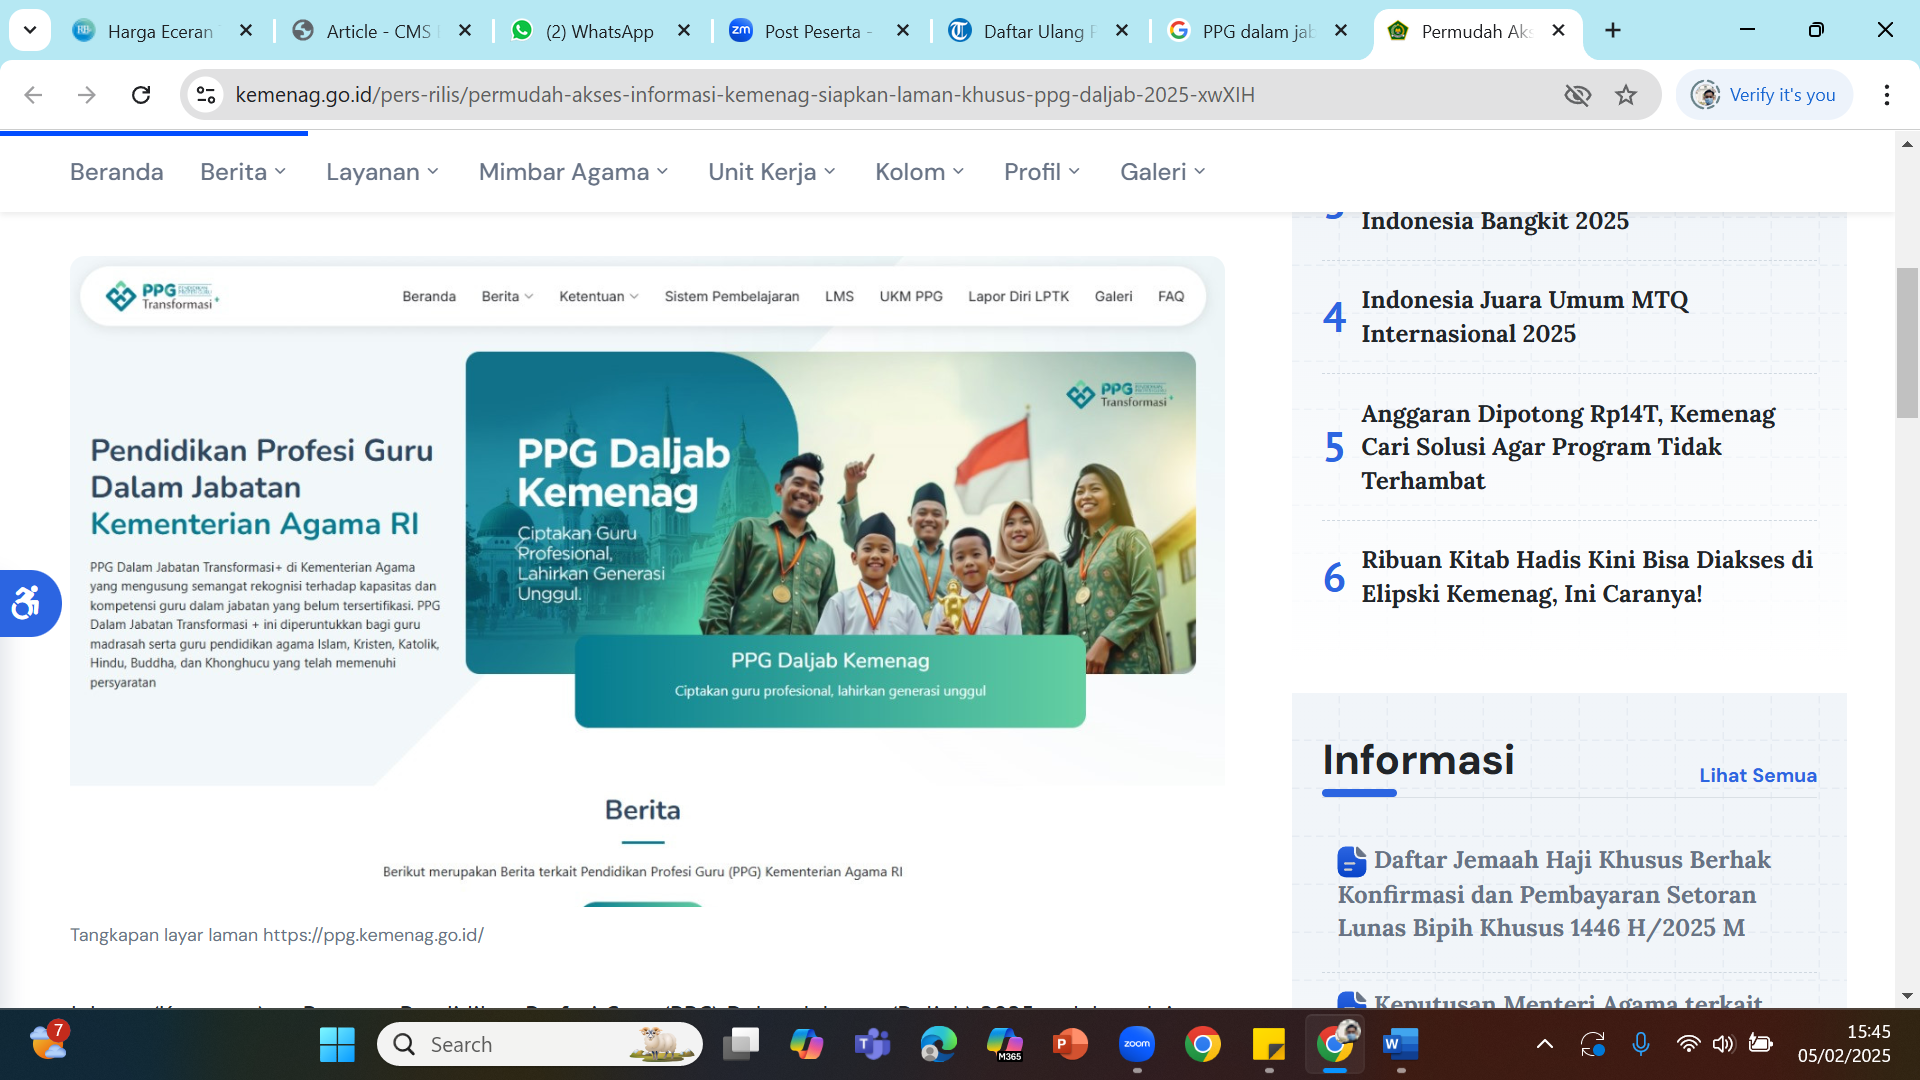The width and height of the screenshot is (1920, 1080).
Task: Open a new browser tab
Action: coord(1613,30)
